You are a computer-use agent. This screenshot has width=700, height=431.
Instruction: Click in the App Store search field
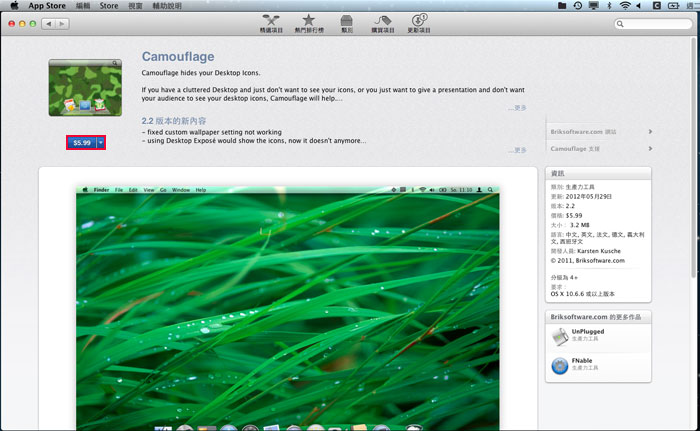(x=653, y=24)
